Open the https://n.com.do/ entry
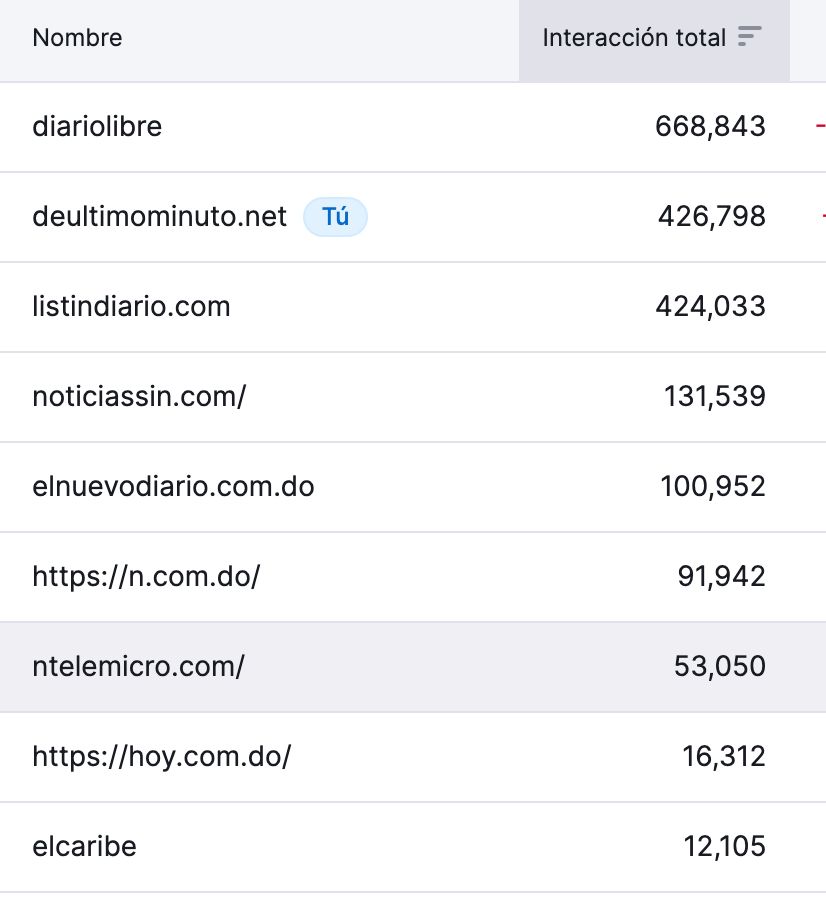Viewport: 826px width, 898px height. pyautogui.click(x=146, y=576)
